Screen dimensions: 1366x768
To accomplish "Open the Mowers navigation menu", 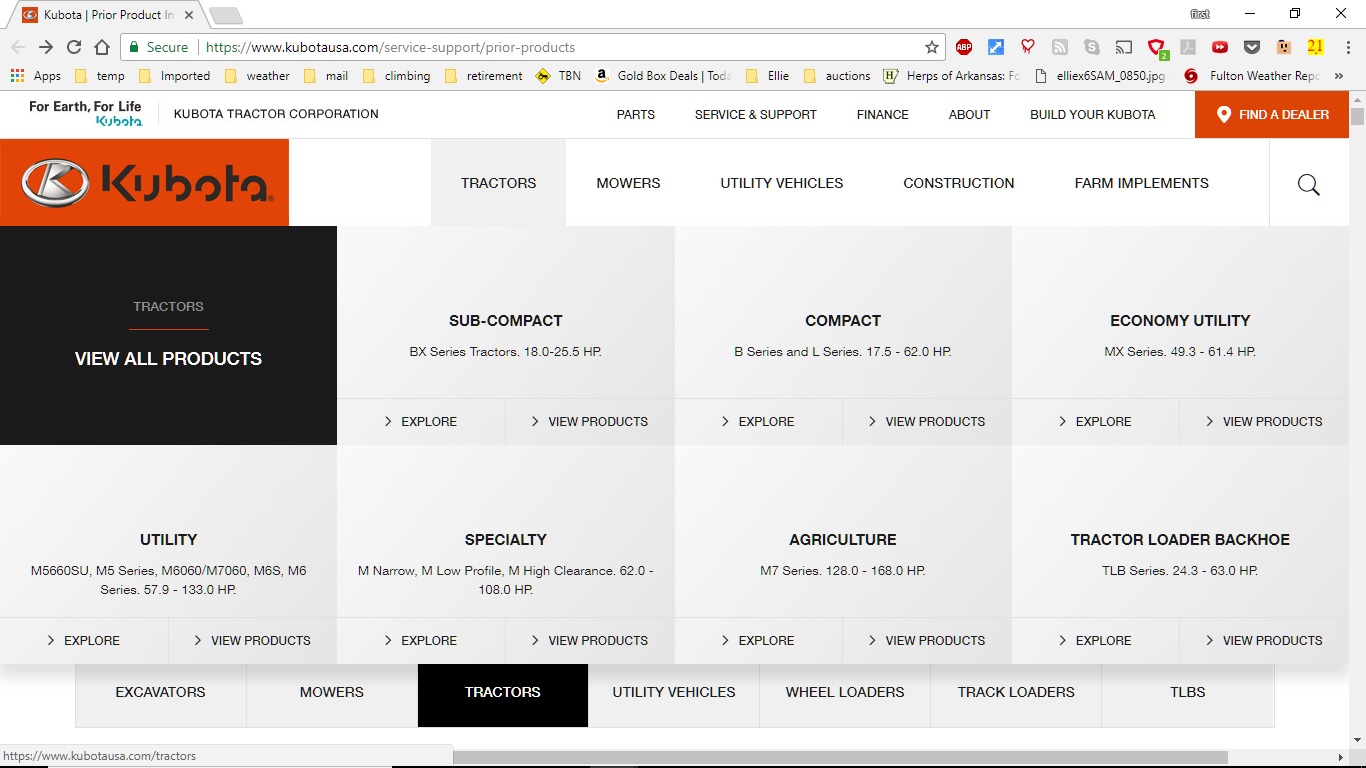I will 628,183.
